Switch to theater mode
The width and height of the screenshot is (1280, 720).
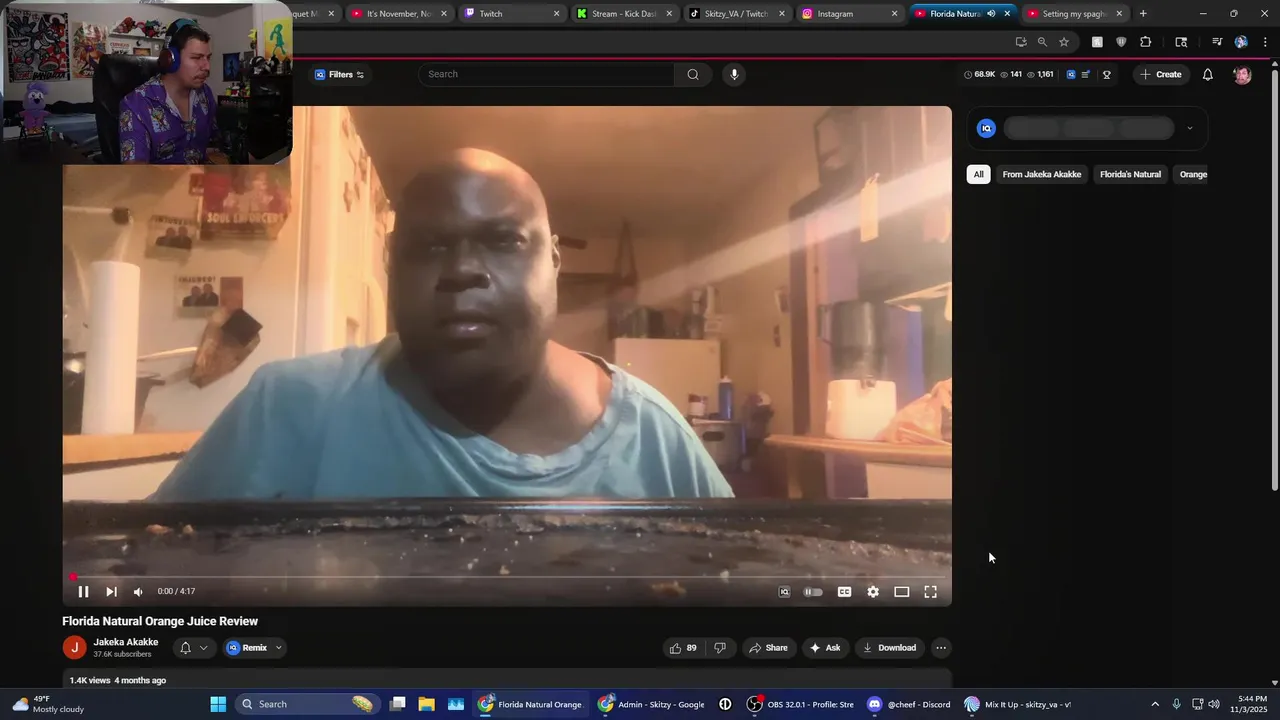coord(901,592)
